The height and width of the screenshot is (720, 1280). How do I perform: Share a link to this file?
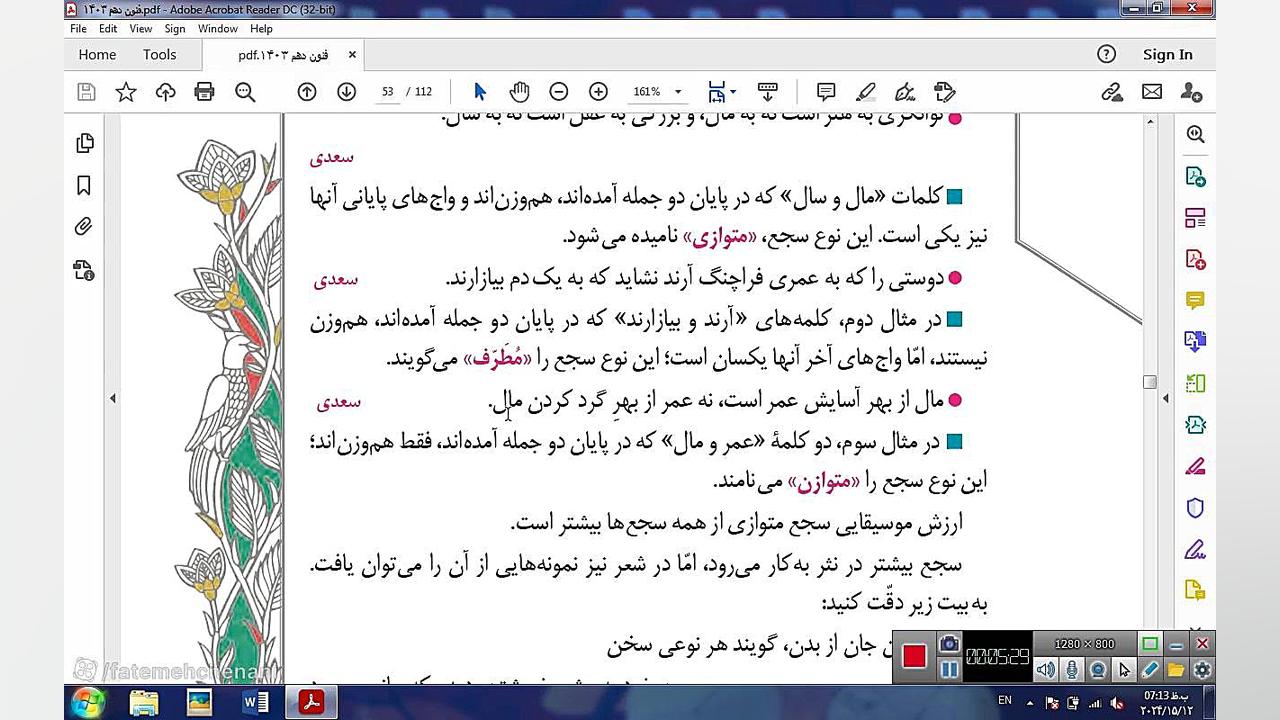(1112, 92)
